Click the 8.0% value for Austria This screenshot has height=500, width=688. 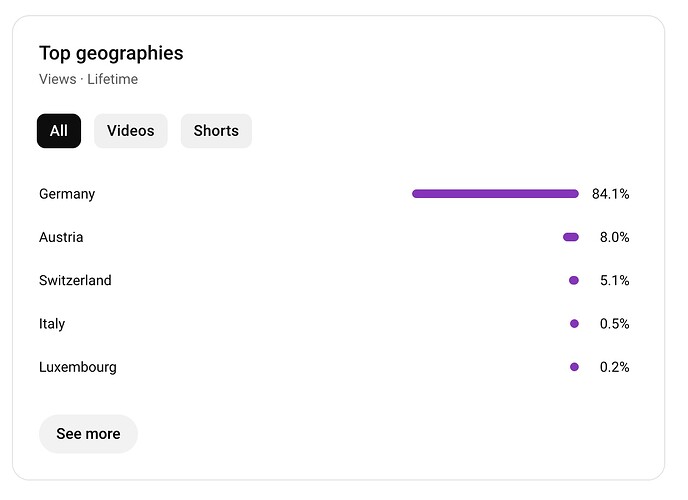(x=614, y=237)
